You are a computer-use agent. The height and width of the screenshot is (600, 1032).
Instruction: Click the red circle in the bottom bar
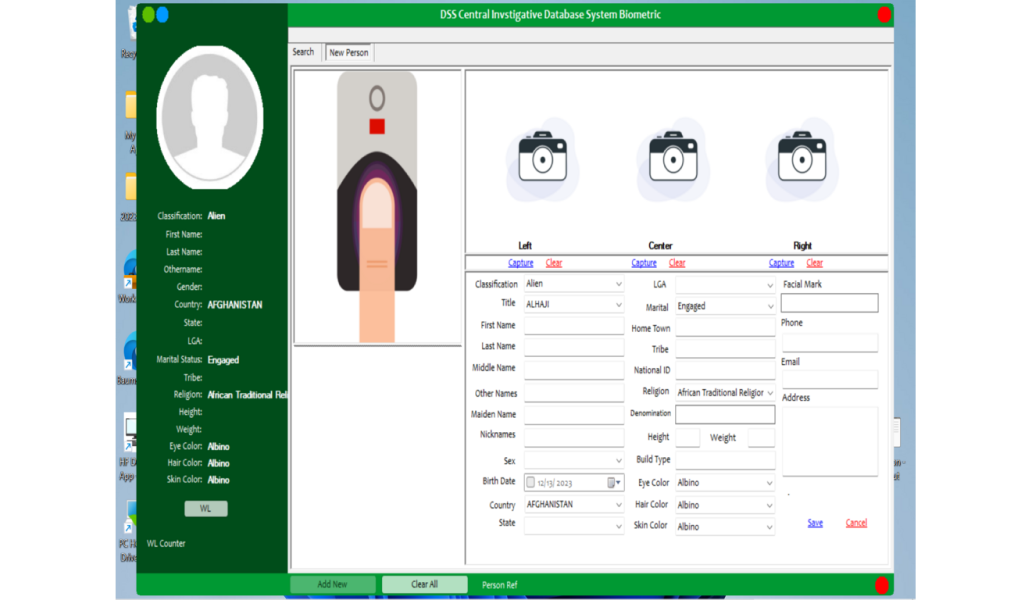point(882,585)
